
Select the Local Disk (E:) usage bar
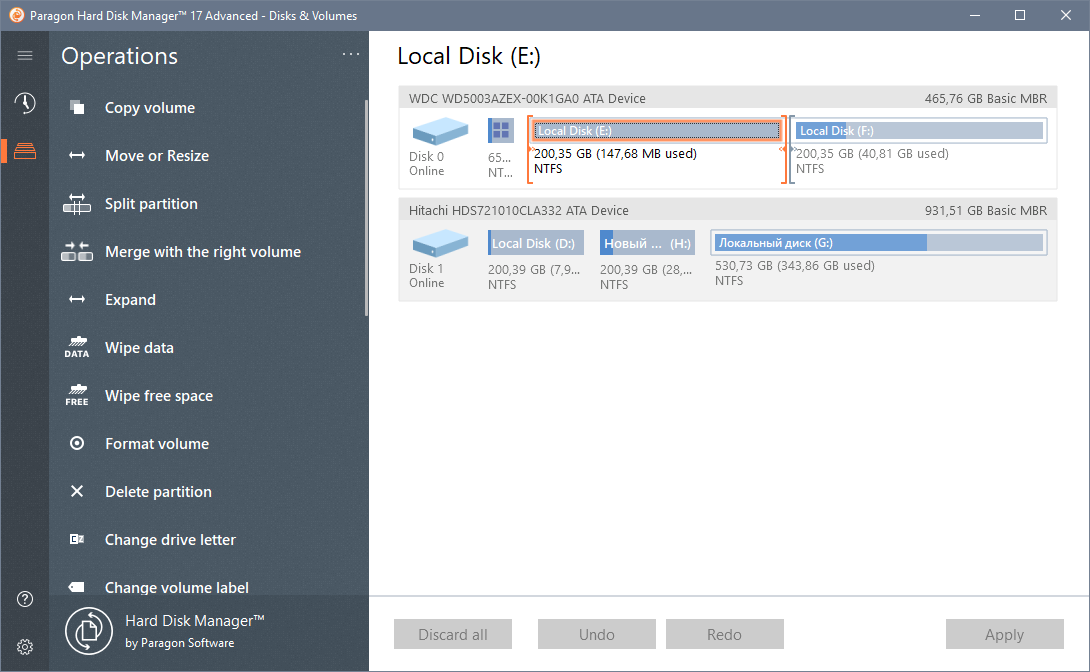[x=657, y=131]
